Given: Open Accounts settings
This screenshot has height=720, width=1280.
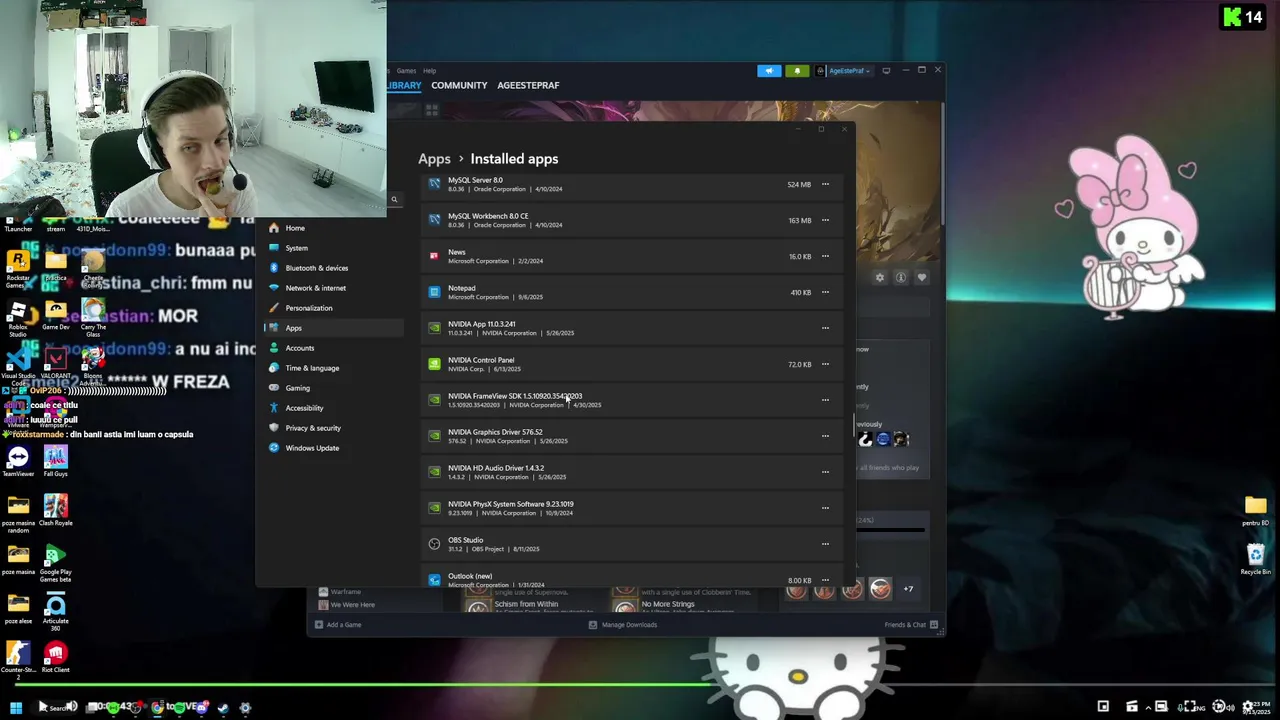Looking at the screenshot, I should [x=334, y=348].
